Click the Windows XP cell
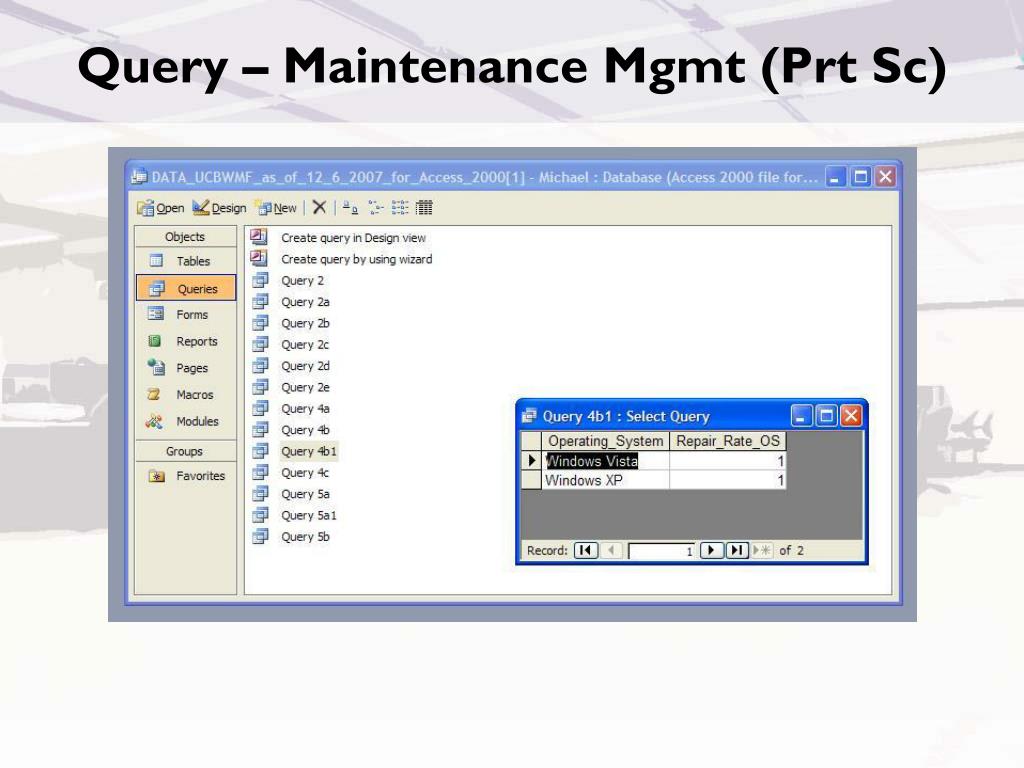The image size is (1024, 768). pyautogui.click(x=605, y=481)
